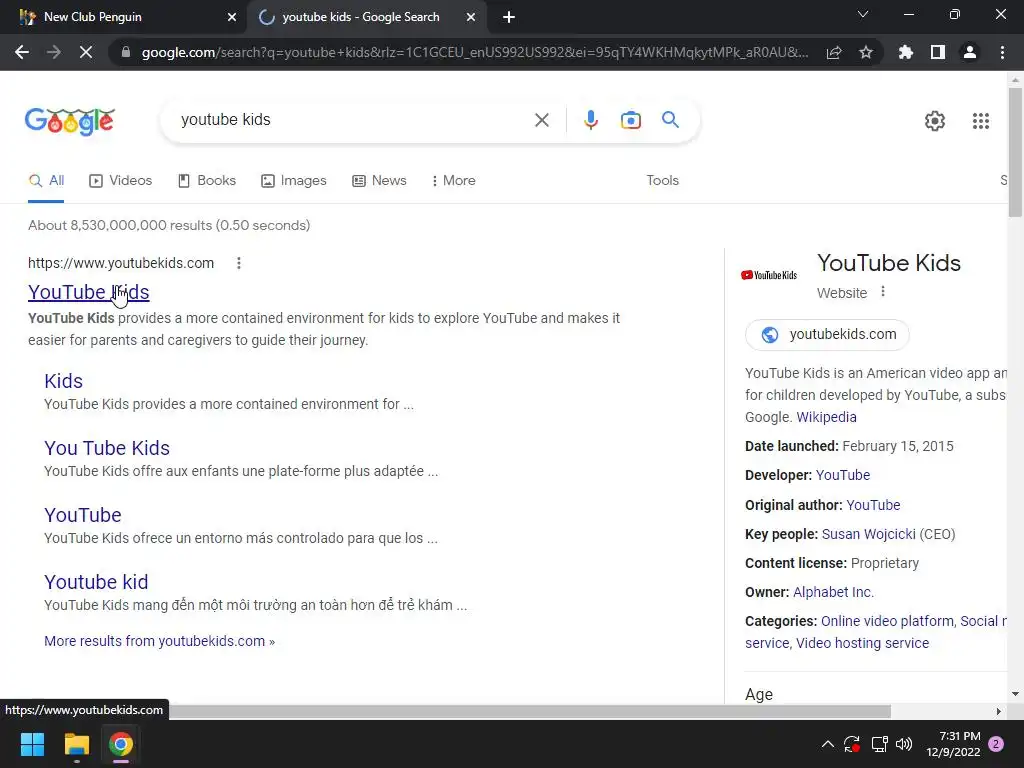The image size is (1024, 768).
Task: Click the Chrome taskbar icon
Action: 121,744
